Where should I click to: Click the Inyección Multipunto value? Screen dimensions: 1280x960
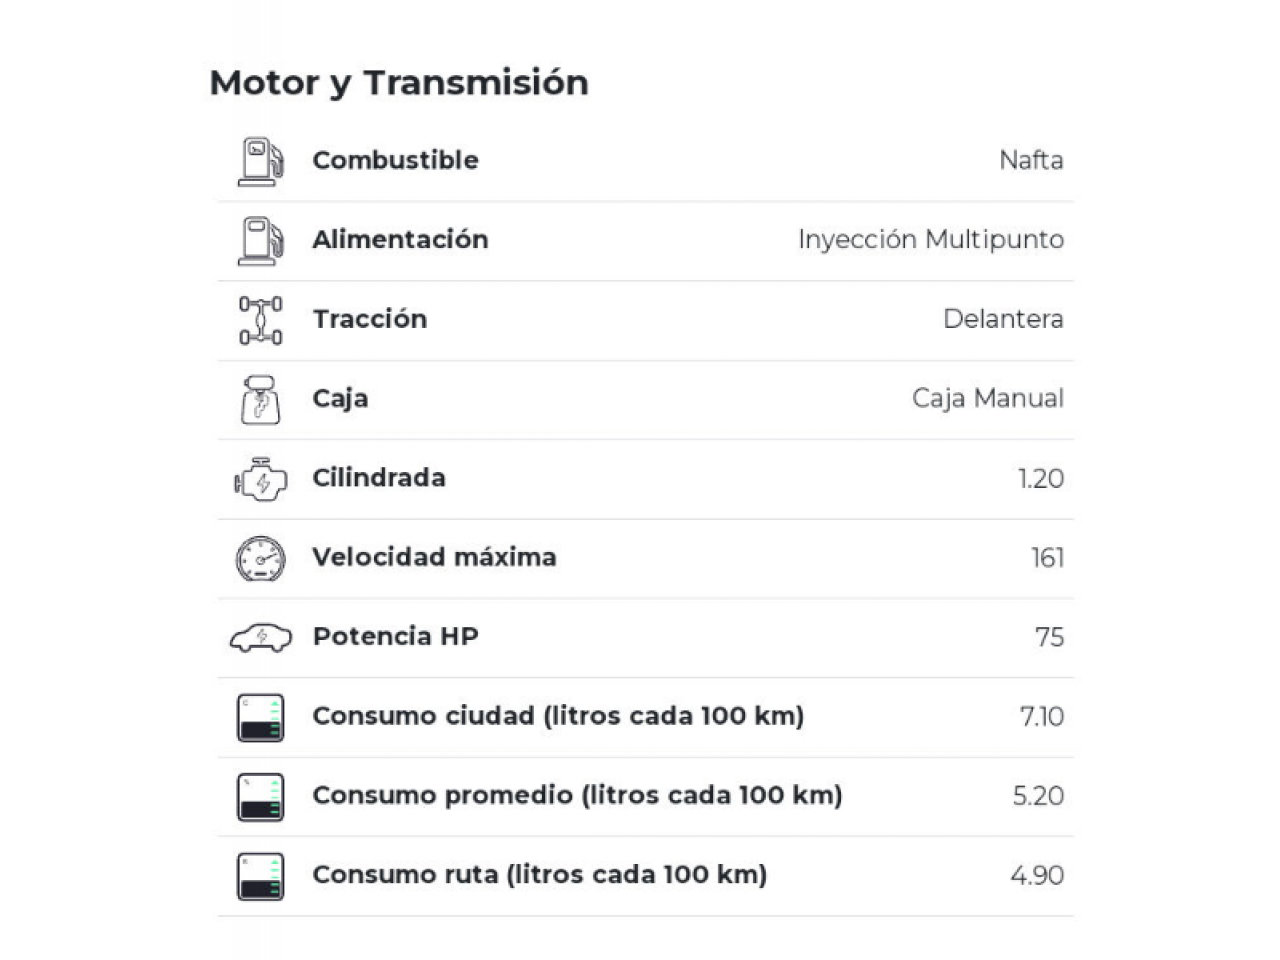click(x=930, y=240)
